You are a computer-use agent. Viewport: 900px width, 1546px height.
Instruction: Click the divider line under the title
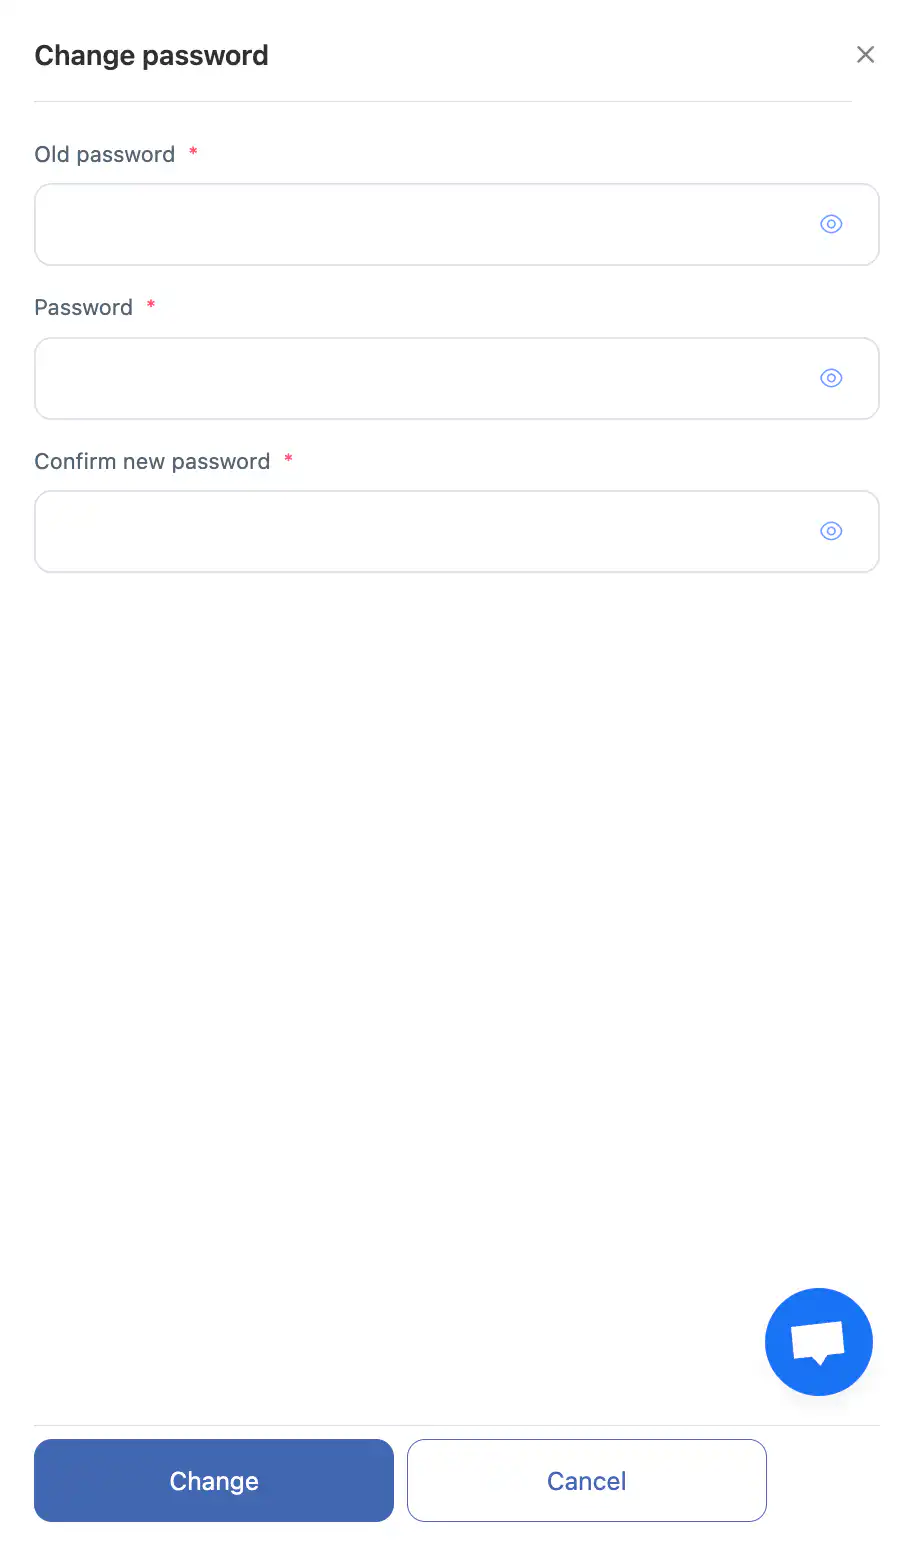pos(442,101)
